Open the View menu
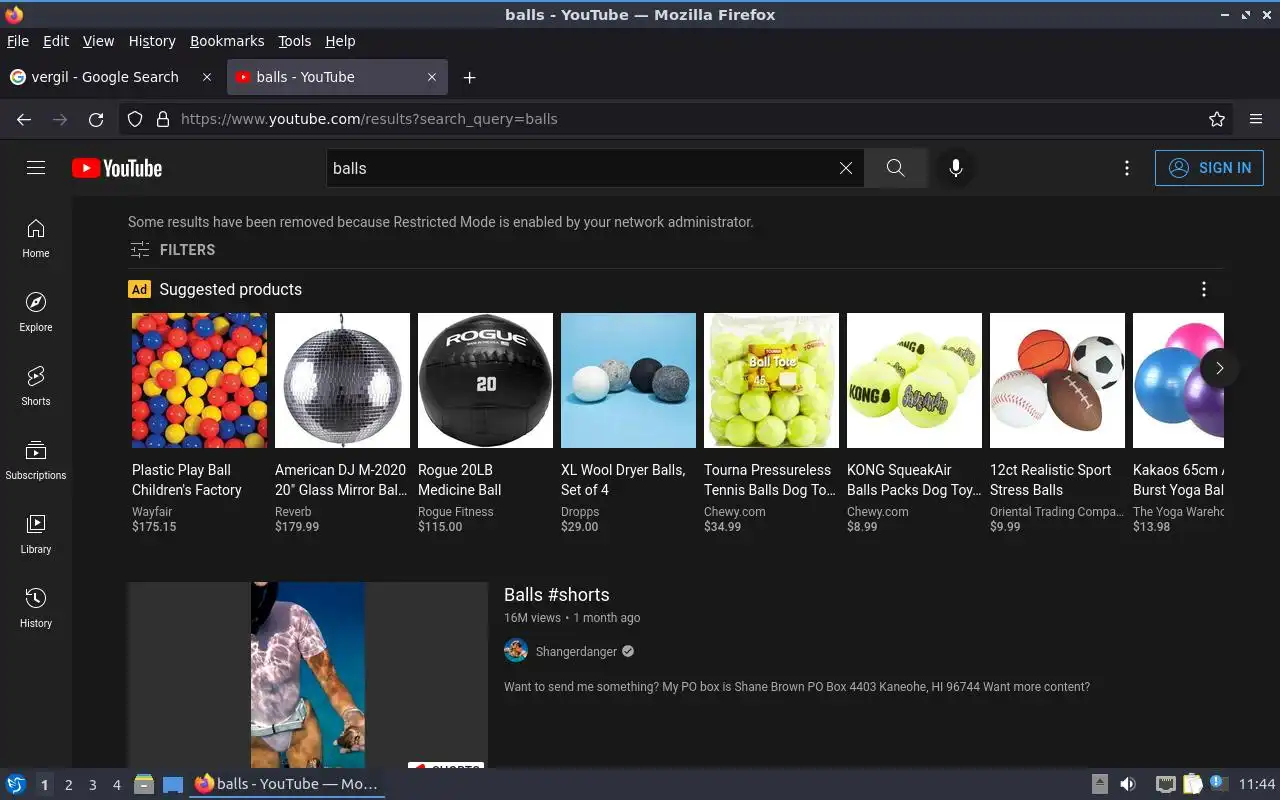The height and width of the screenshot is (800, 1280). tap(98, 41)
